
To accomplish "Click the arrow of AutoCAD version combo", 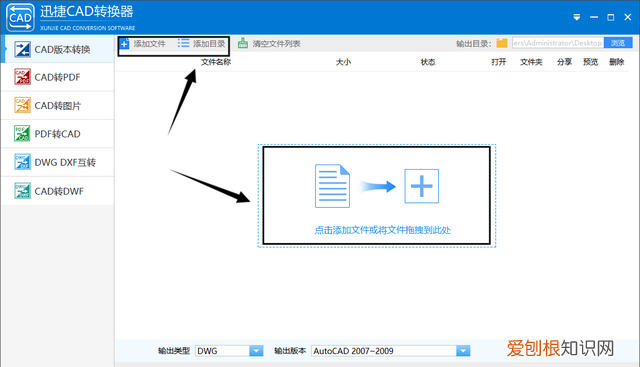I will coord(463,351).
